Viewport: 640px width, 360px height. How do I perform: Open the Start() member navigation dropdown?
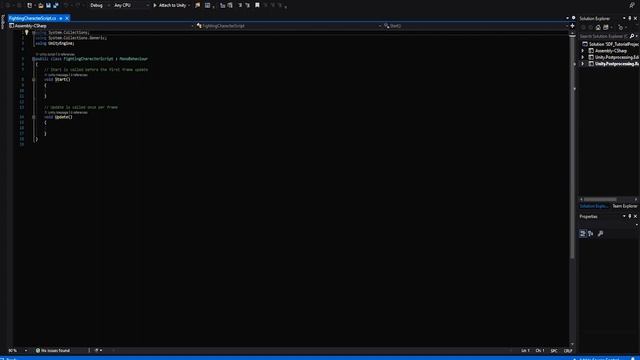tap(476, 26)
